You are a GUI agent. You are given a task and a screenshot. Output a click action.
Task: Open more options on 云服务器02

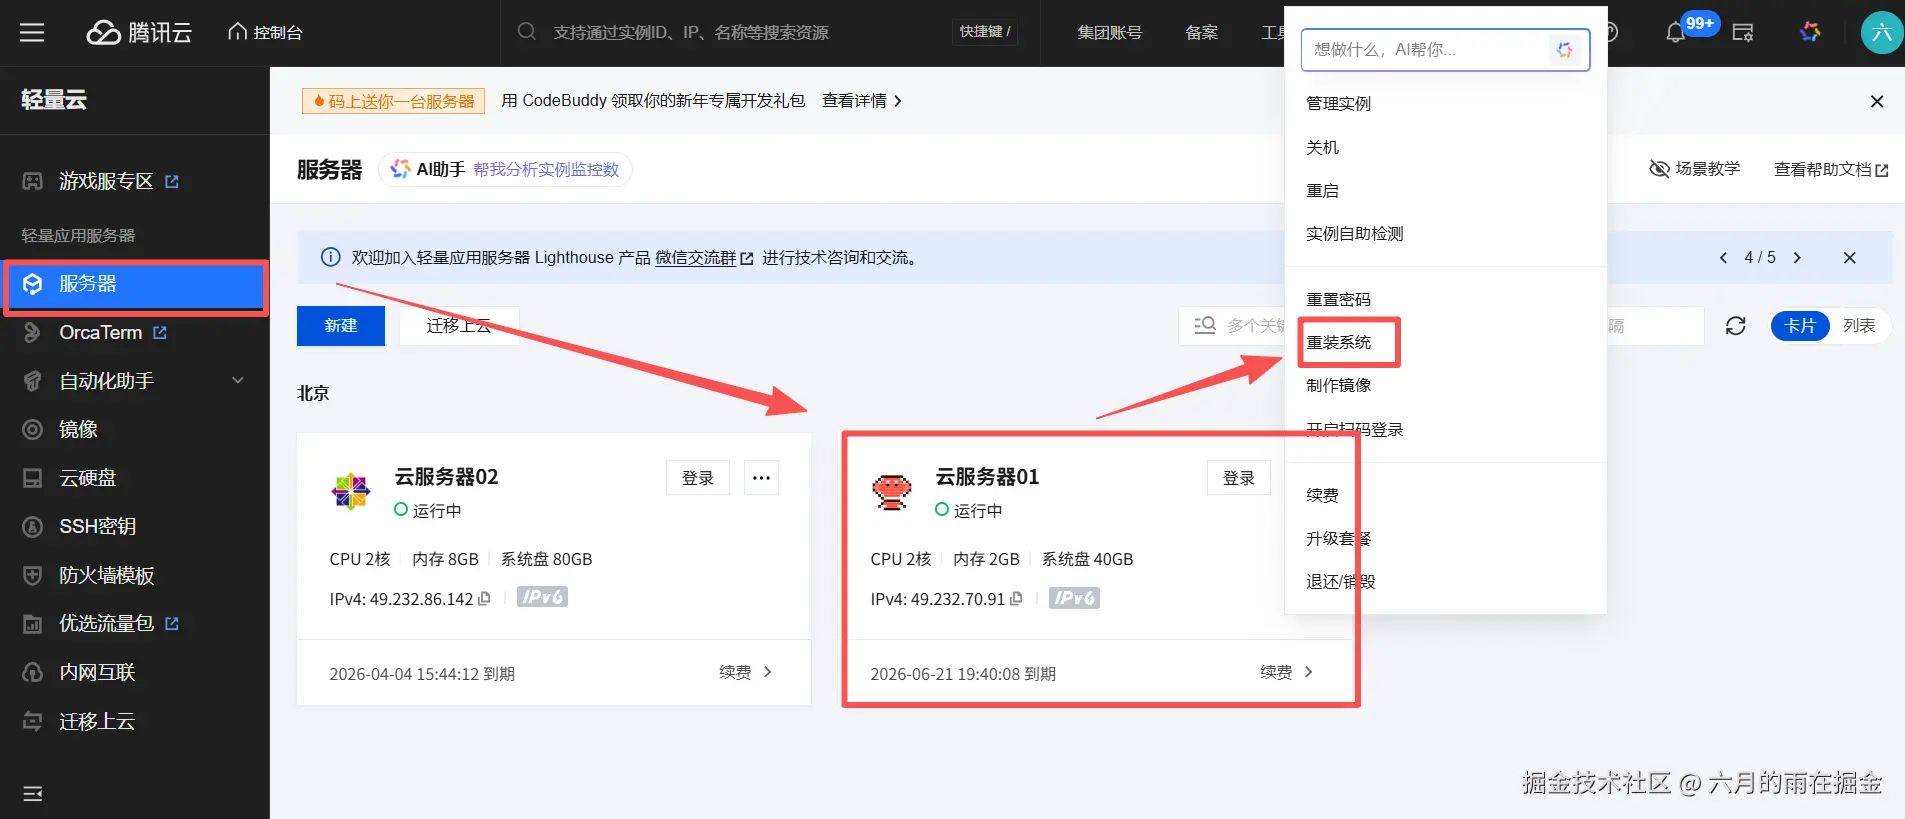(x=761, y=478)
